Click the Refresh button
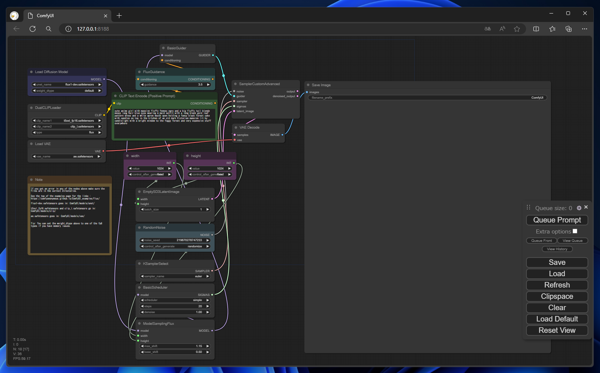 click(x=557, y=285)
